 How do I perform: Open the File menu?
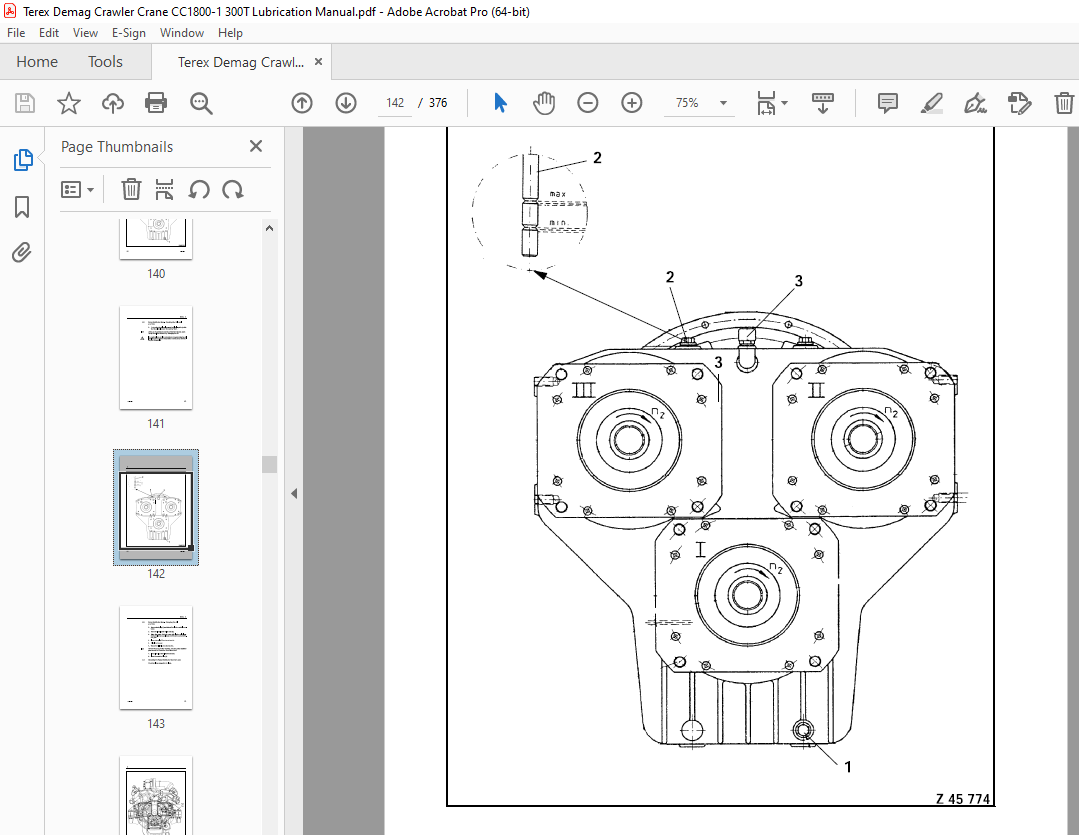(16, 32)
